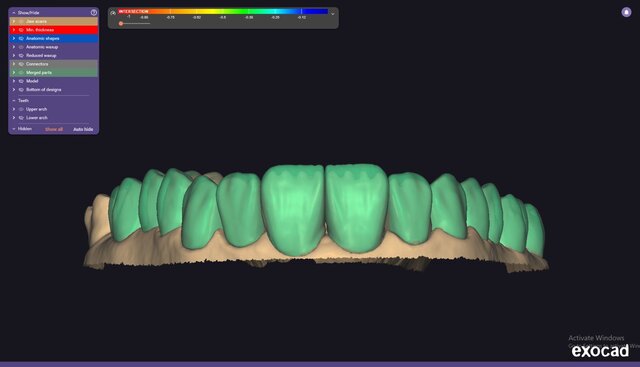Expand the Min. thickness row arrow
Screen dimensions: 640x367
pos(14,30)
